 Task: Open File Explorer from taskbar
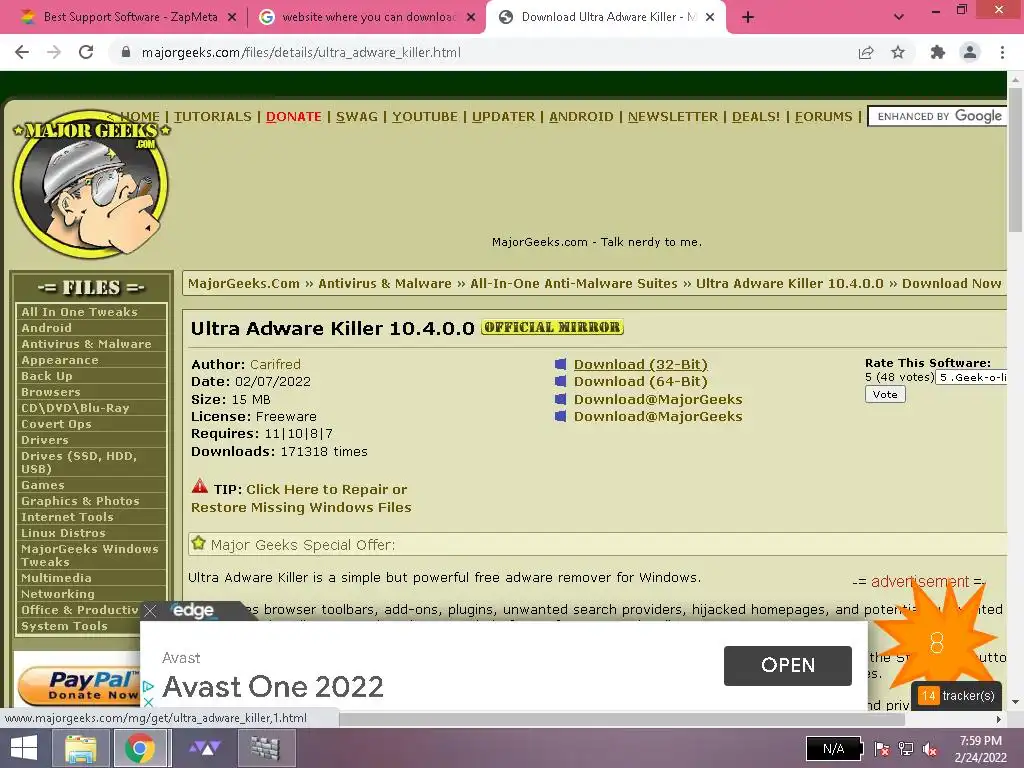coord(80,748)
